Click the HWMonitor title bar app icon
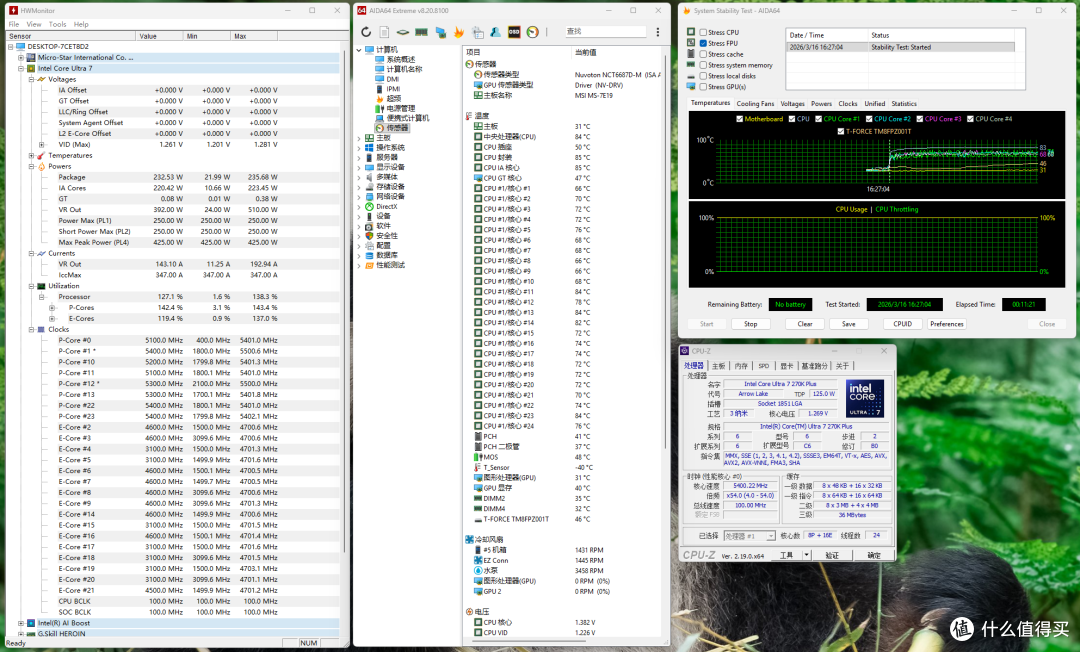The image size is (1080, 652). point(13,10)
